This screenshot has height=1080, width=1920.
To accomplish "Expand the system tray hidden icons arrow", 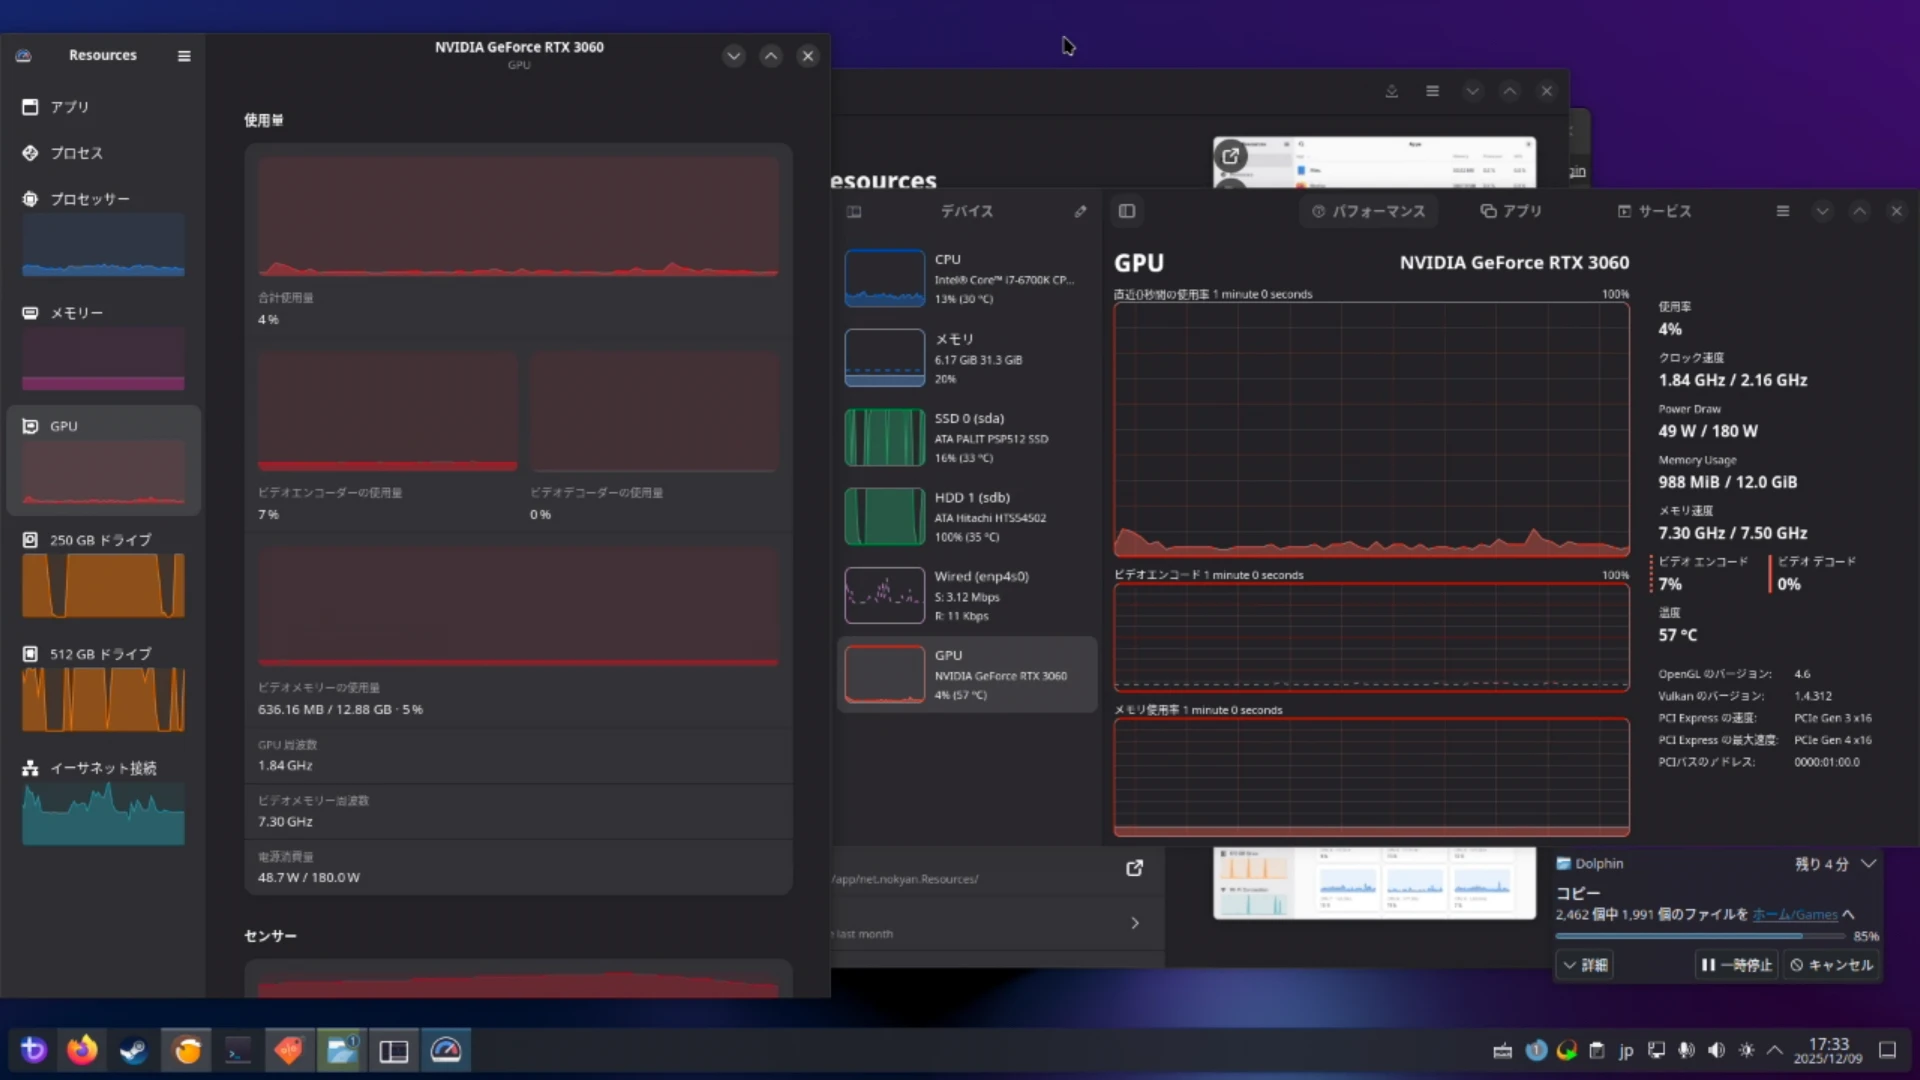I will pos(1775,1050).
